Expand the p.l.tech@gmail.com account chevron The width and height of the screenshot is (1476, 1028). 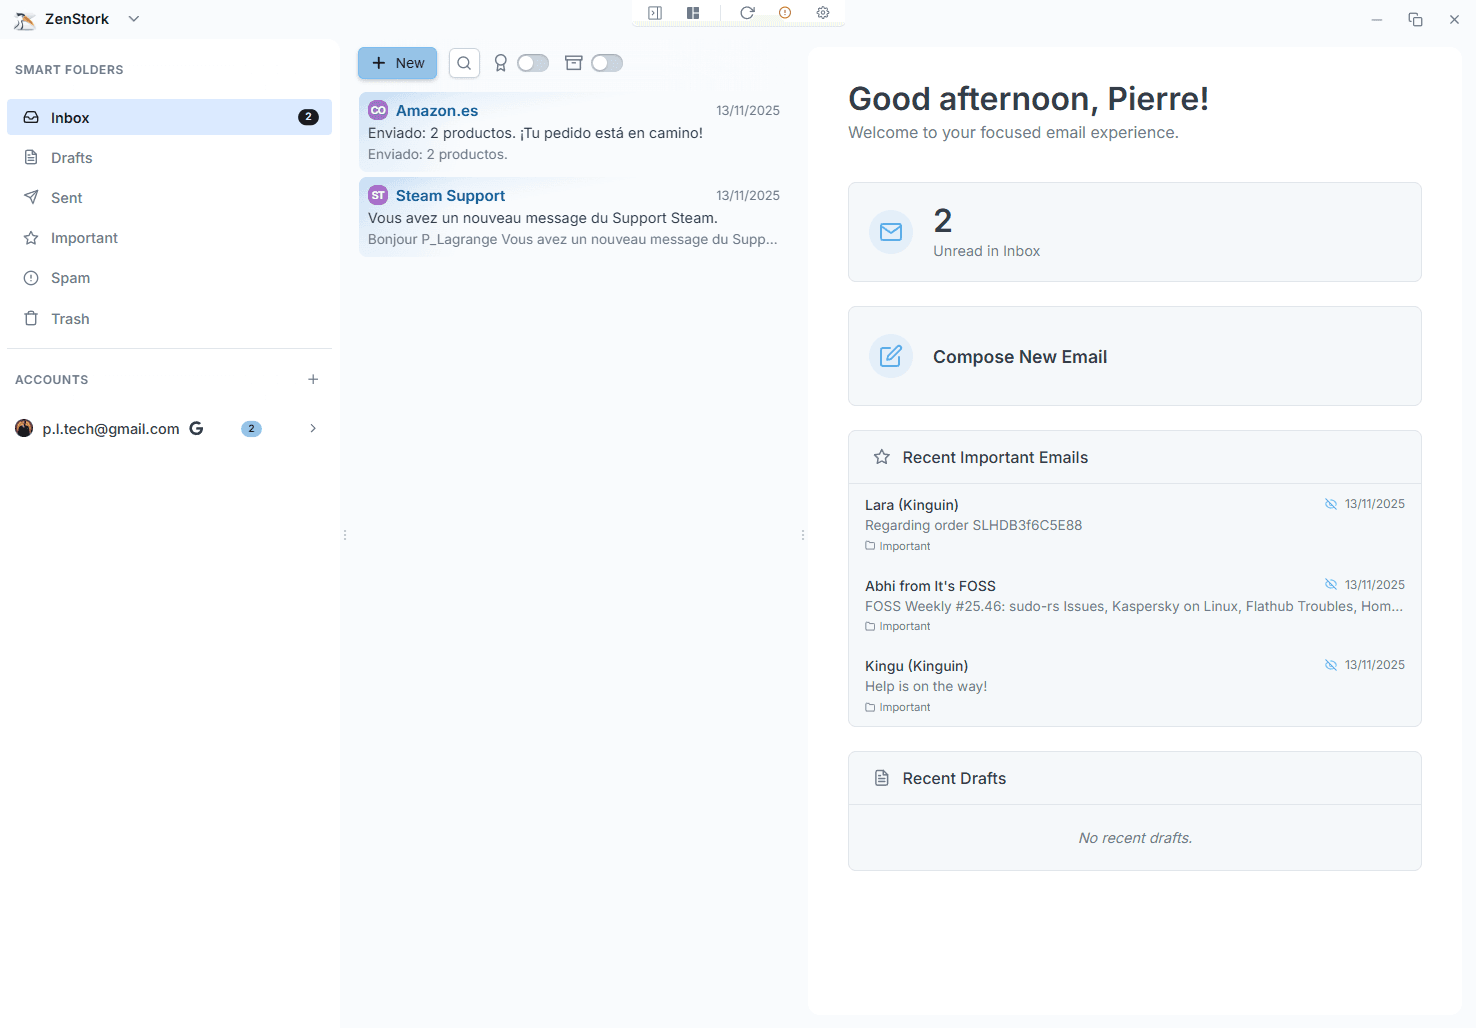click(x=313, y=429)
